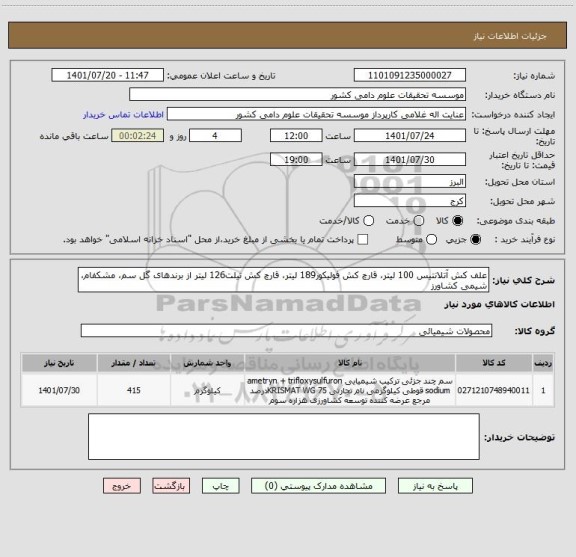Select the متوسط purchase type radio

tap(431, 240)
